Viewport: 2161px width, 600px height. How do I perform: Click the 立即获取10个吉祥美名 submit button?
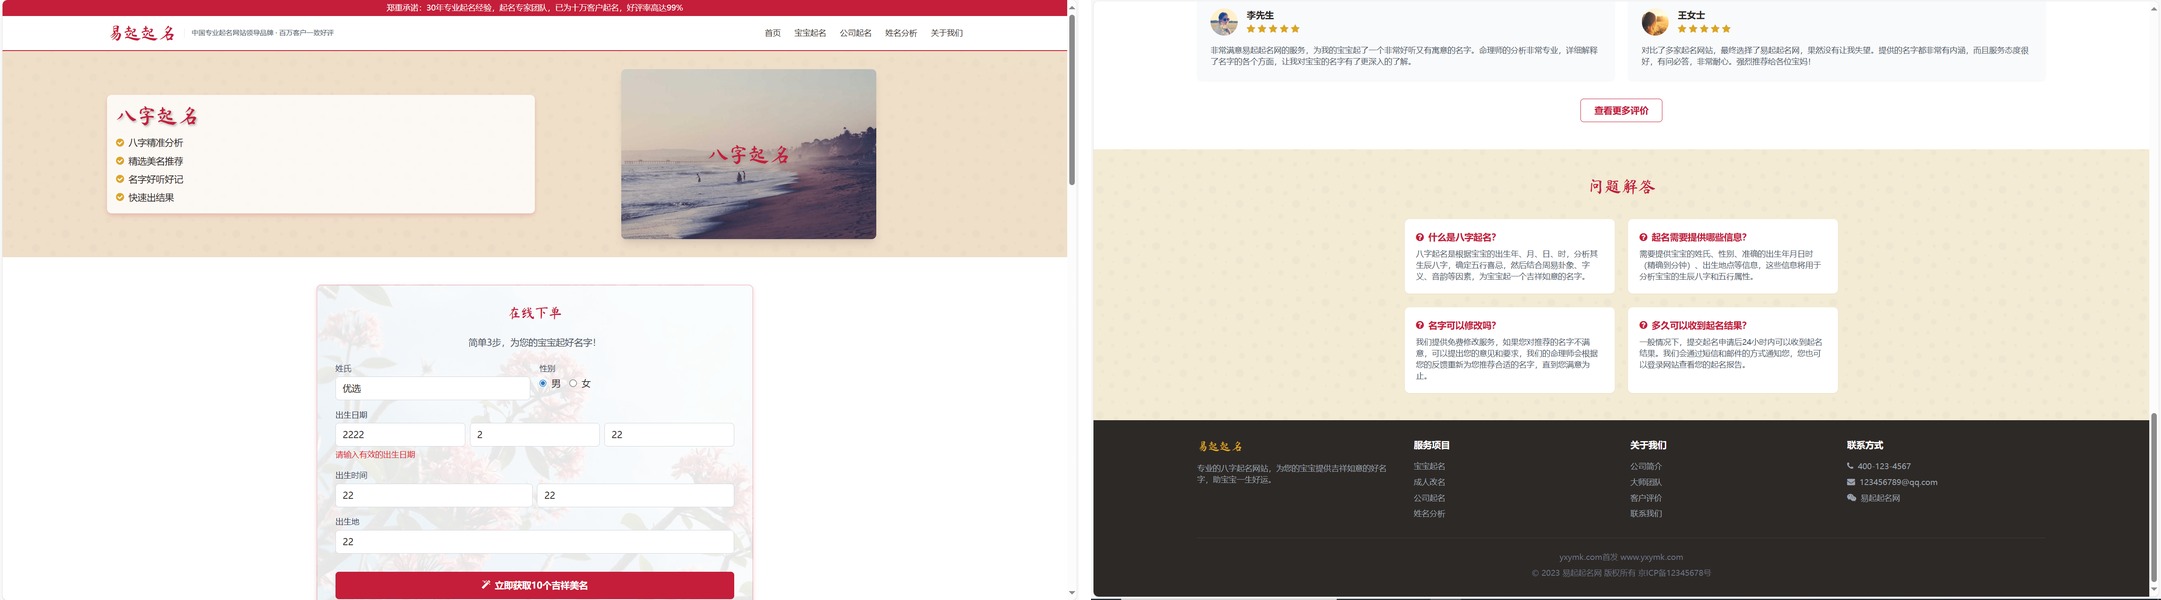[534, 585]
